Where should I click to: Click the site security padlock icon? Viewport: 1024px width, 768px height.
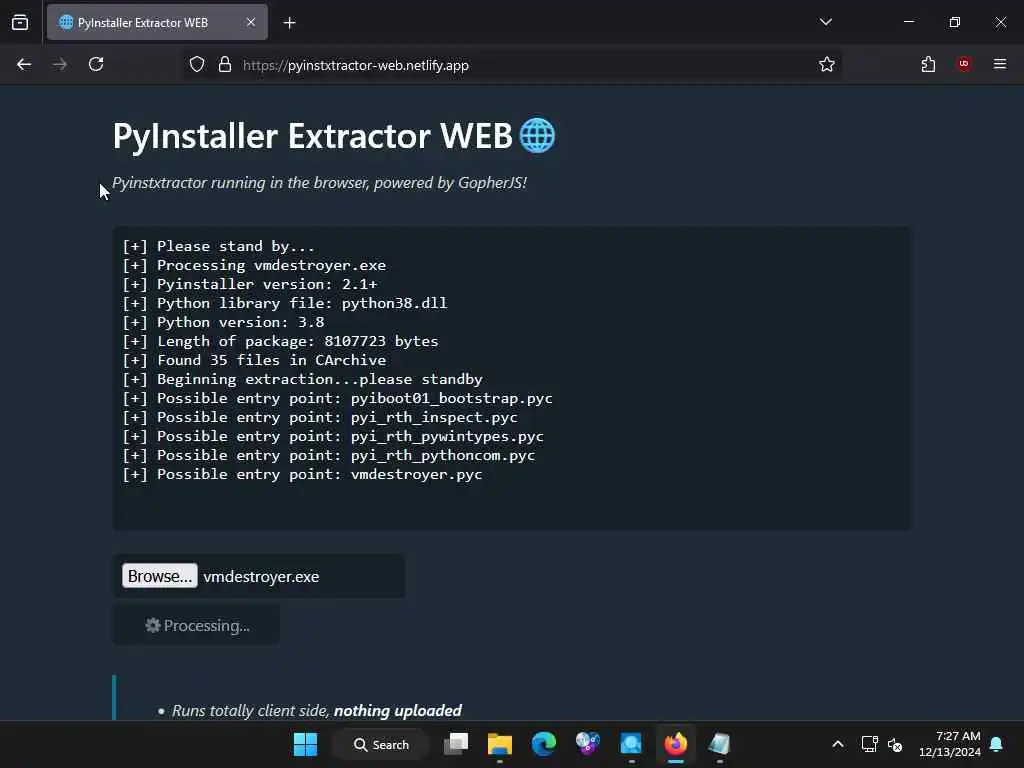(225, 65)
